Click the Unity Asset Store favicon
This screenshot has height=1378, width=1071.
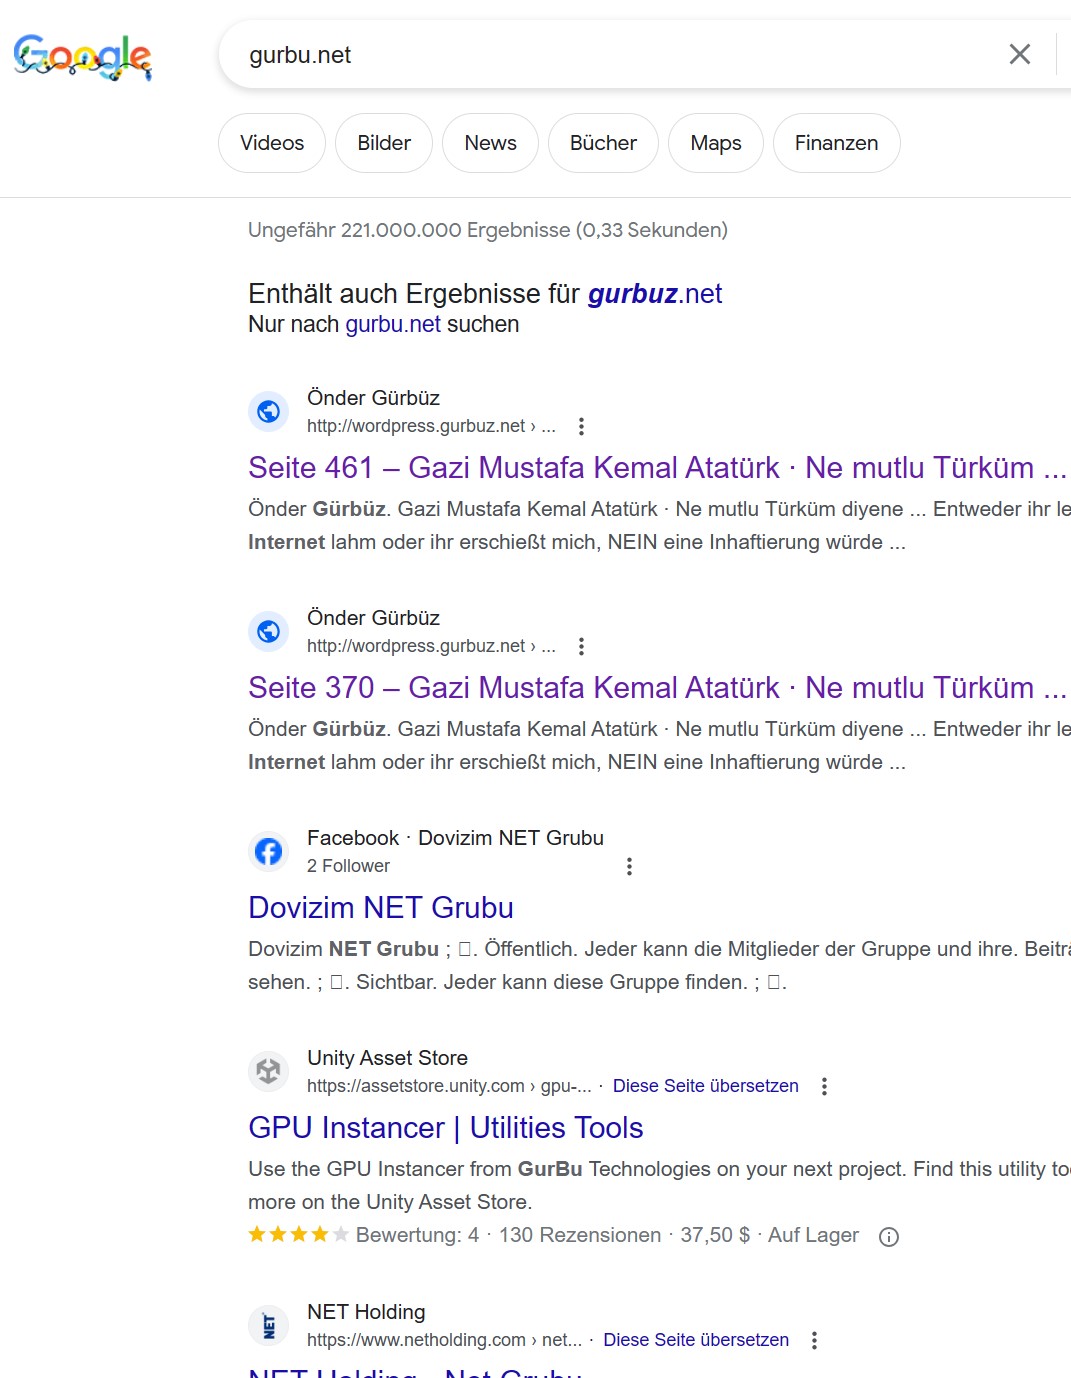tap(268, 1071)
